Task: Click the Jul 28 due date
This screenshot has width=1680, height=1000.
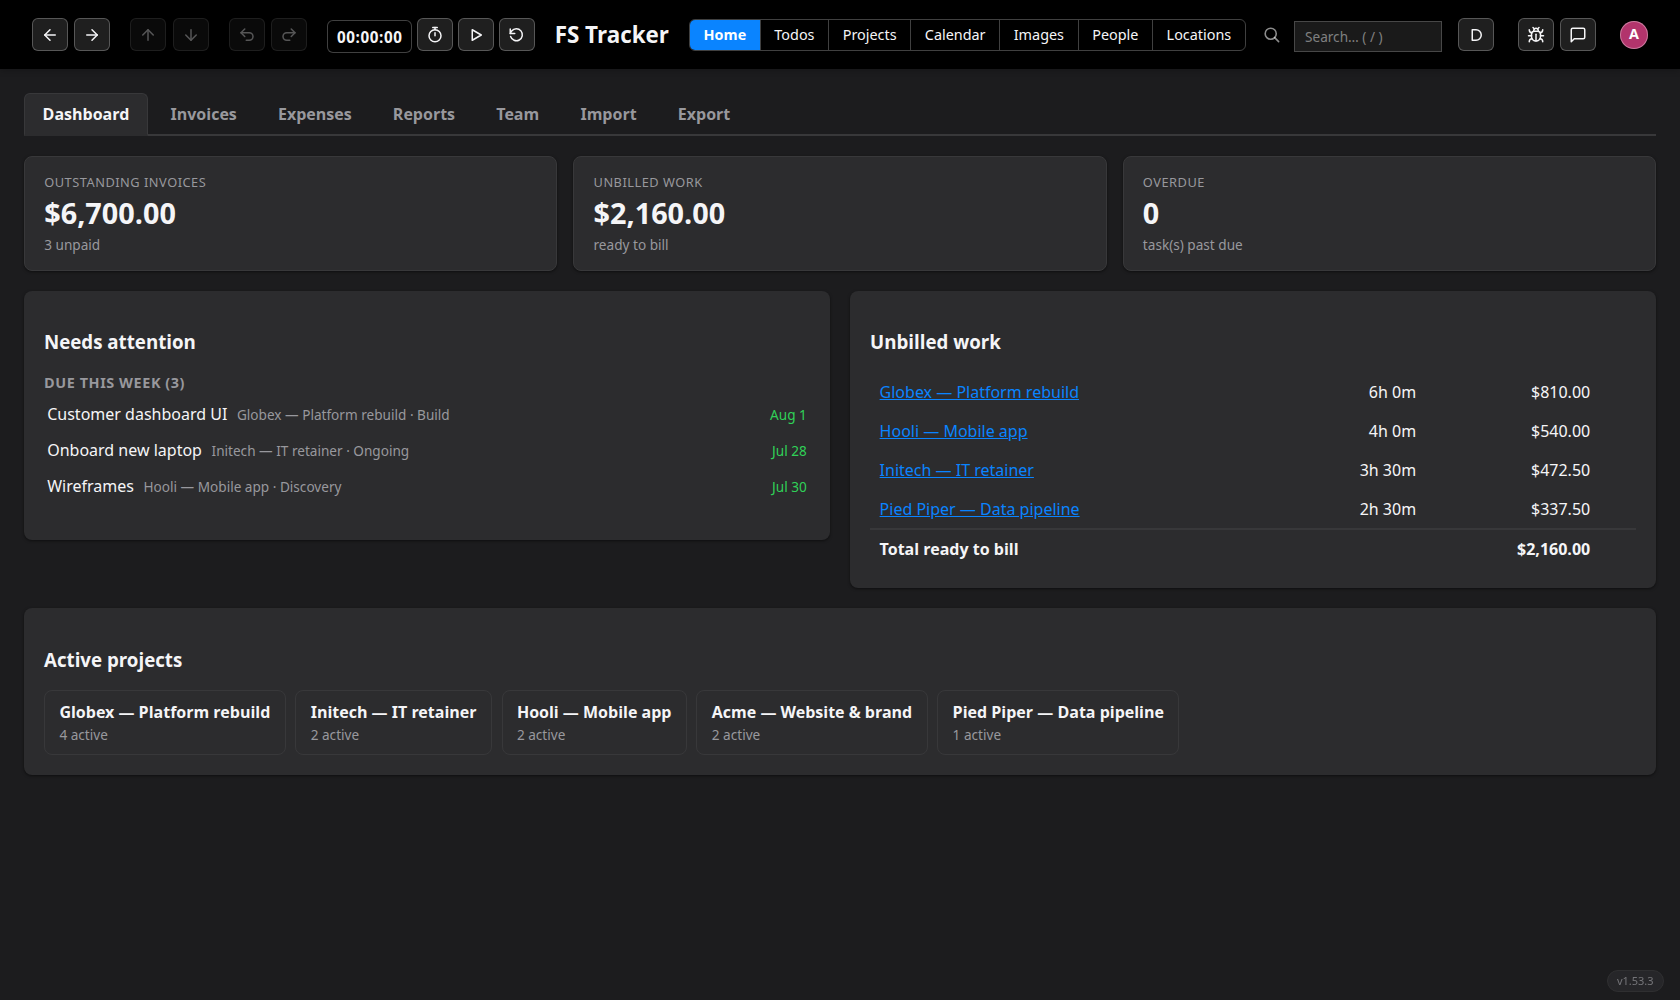Action: (x=789, y=451)
